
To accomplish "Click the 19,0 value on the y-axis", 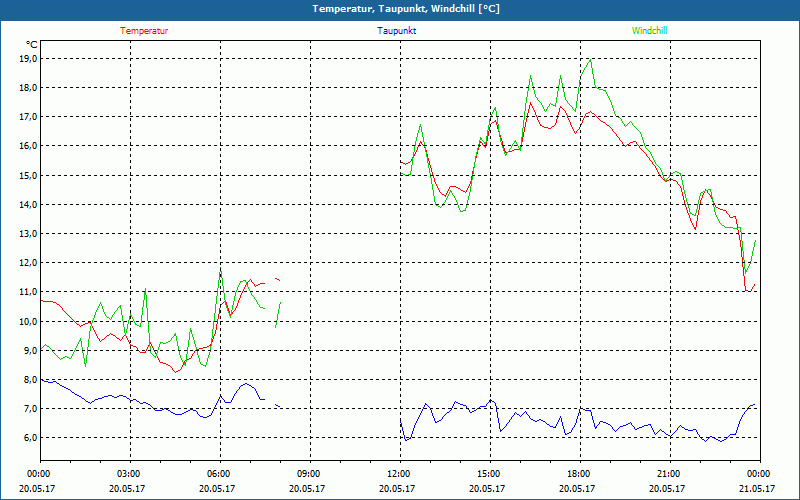I will pyautogui.click(x=27, y=59).
